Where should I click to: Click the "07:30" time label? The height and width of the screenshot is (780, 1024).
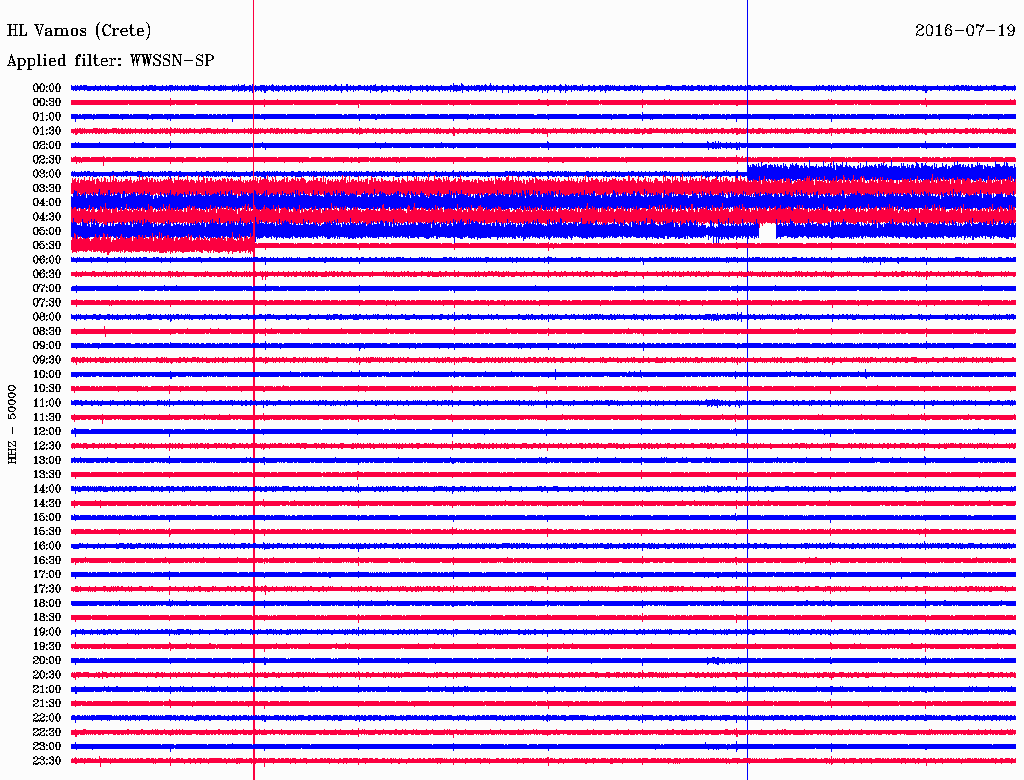coord(47,303)
